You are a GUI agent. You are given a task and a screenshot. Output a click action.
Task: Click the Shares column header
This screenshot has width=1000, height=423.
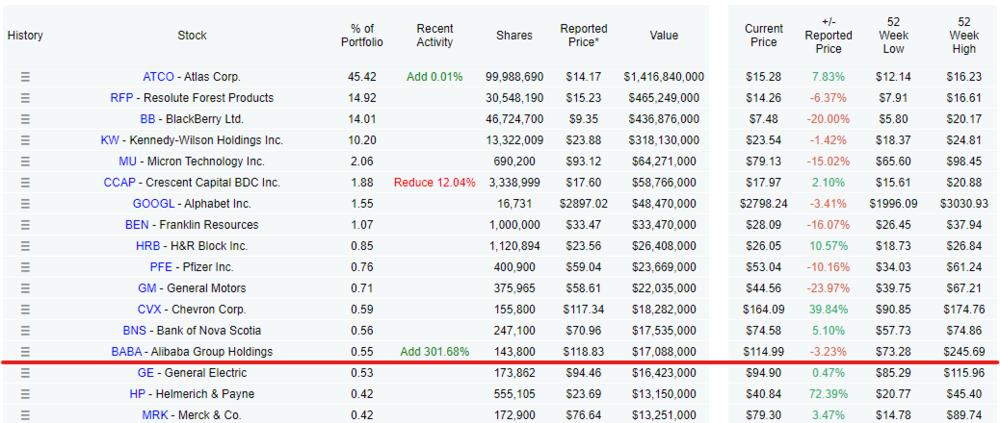[x=514, y=36]
